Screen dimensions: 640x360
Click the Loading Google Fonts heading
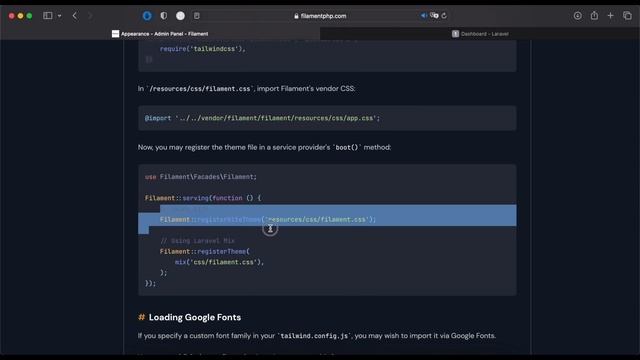[195, 317]
